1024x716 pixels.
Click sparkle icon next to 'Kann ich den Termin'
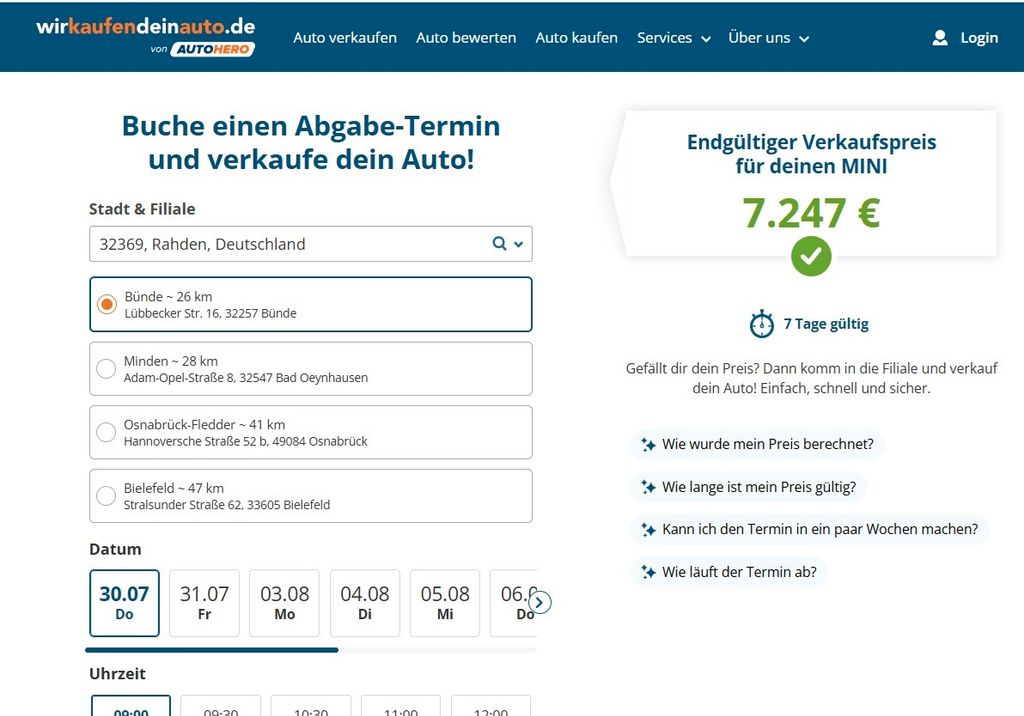click(648, 529)
